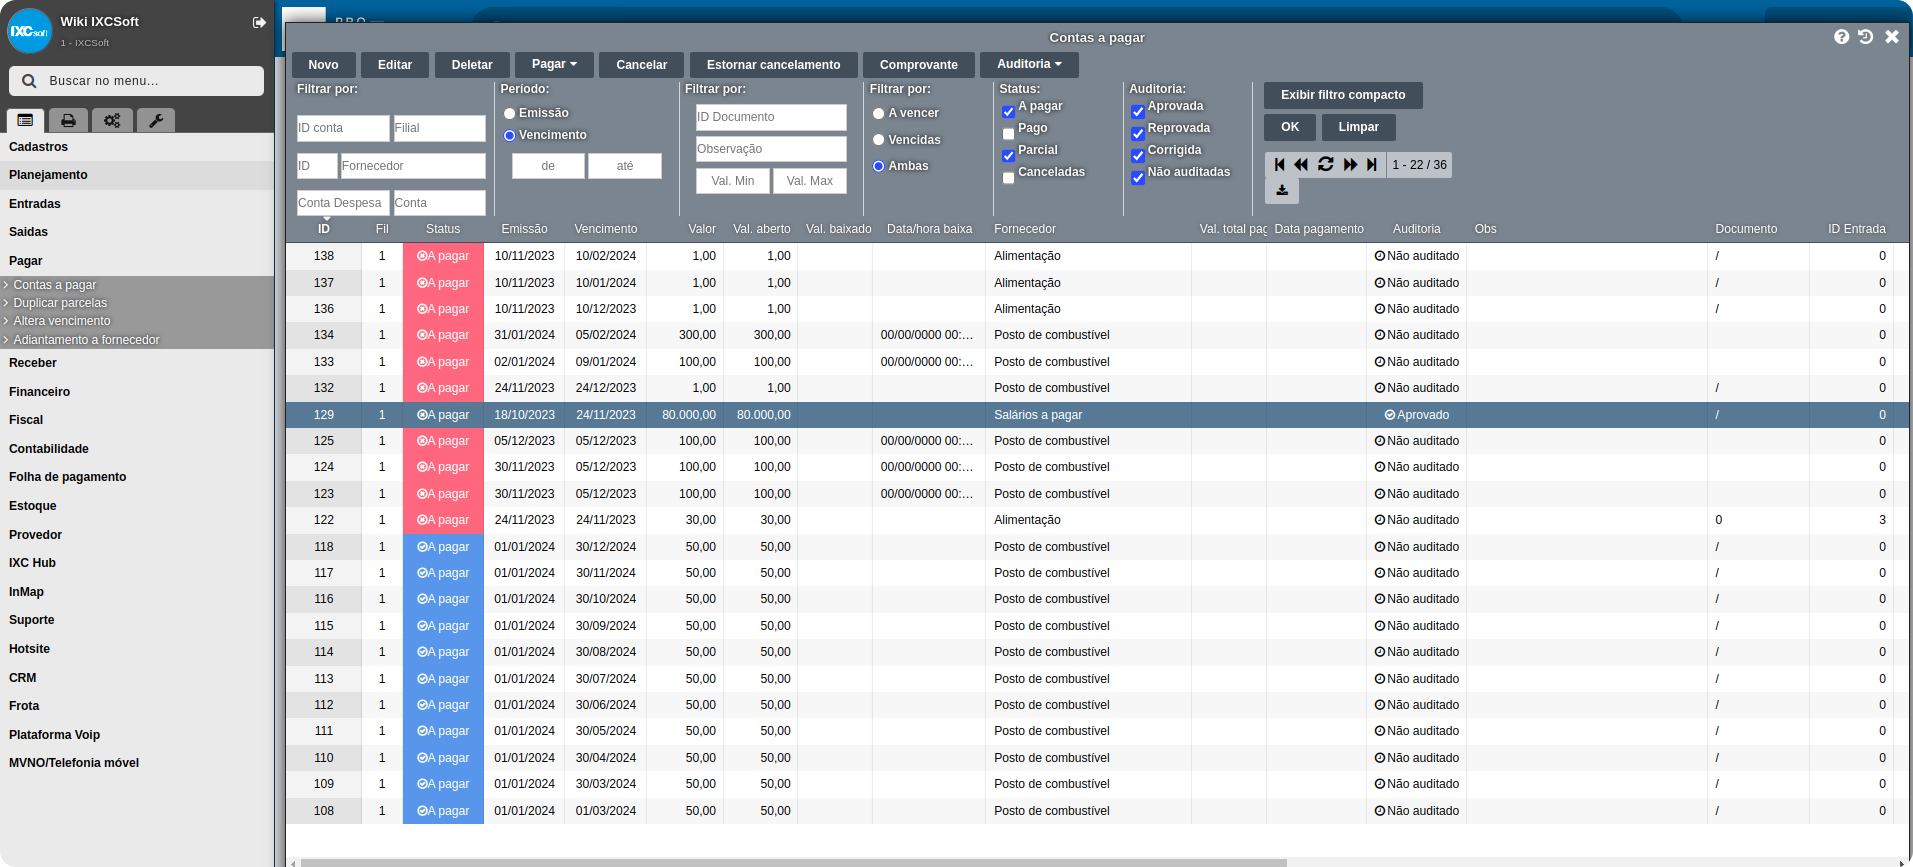Toggle the Não auditadas checkbox
This screenshot has width=1913, height=867.
pyautogui.click(x=1138, y=178)
